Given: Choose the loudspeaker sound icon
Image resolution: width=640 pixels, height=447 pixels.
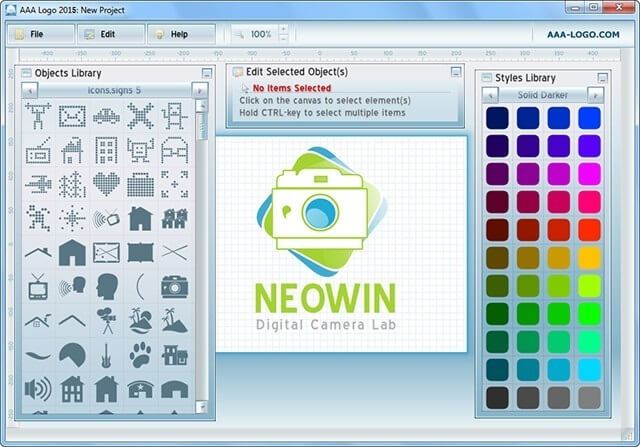Looking at the screenshot, I should pyautogui.click(x=38, y=389).
